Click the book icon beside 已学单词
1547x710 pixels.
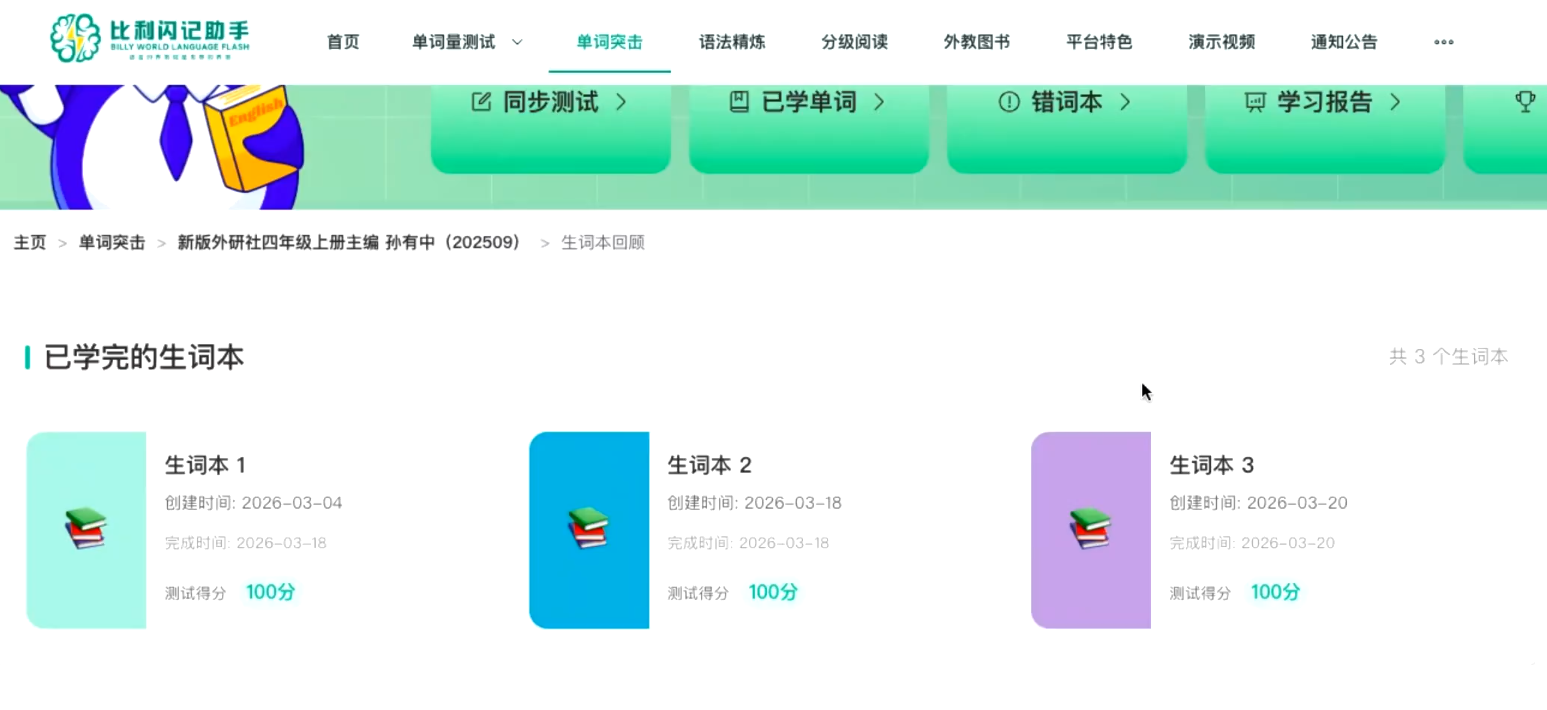[x=739, y=102]
